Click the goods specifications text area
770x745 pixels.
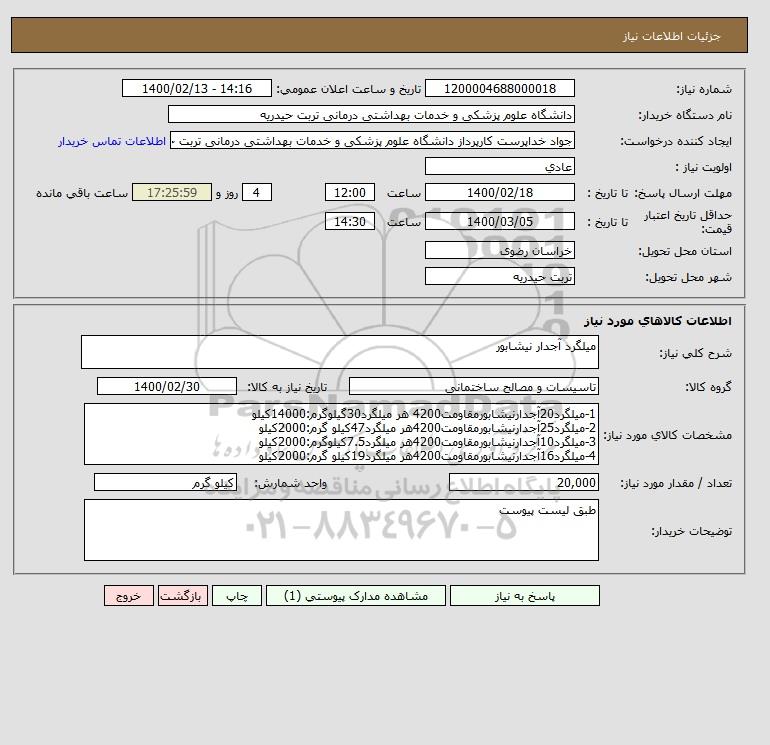[341, 434]
